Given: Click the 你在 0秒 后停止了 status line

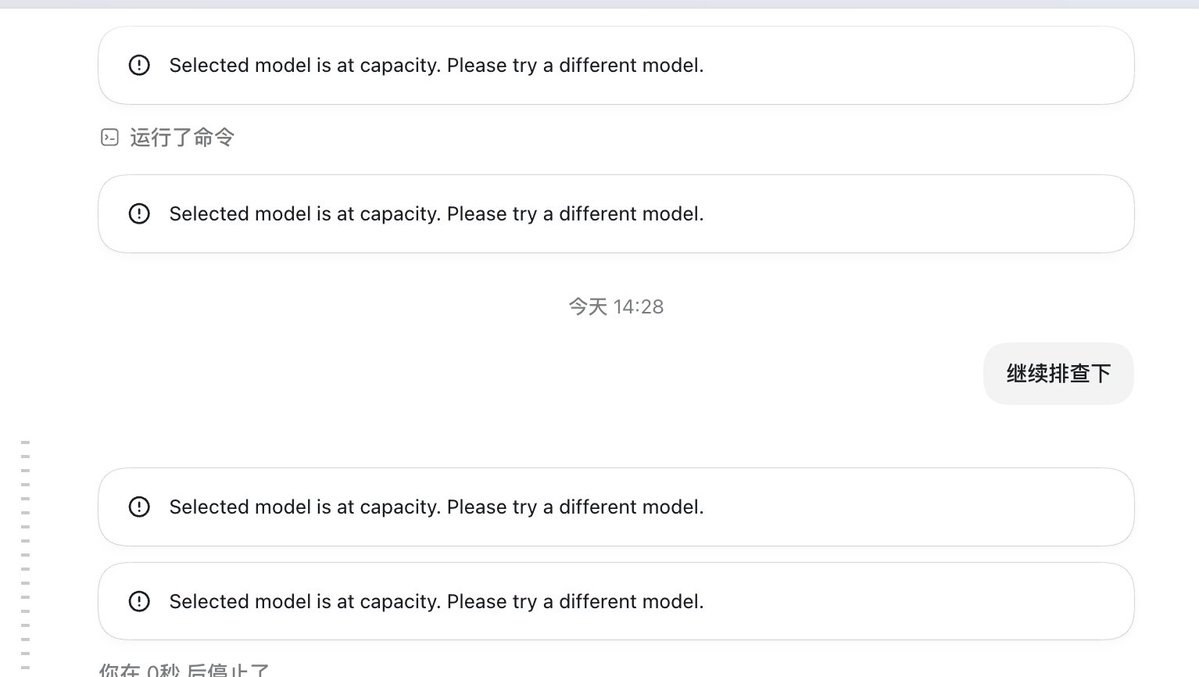Looking at the screenshot, I should [x=184, y=669].
